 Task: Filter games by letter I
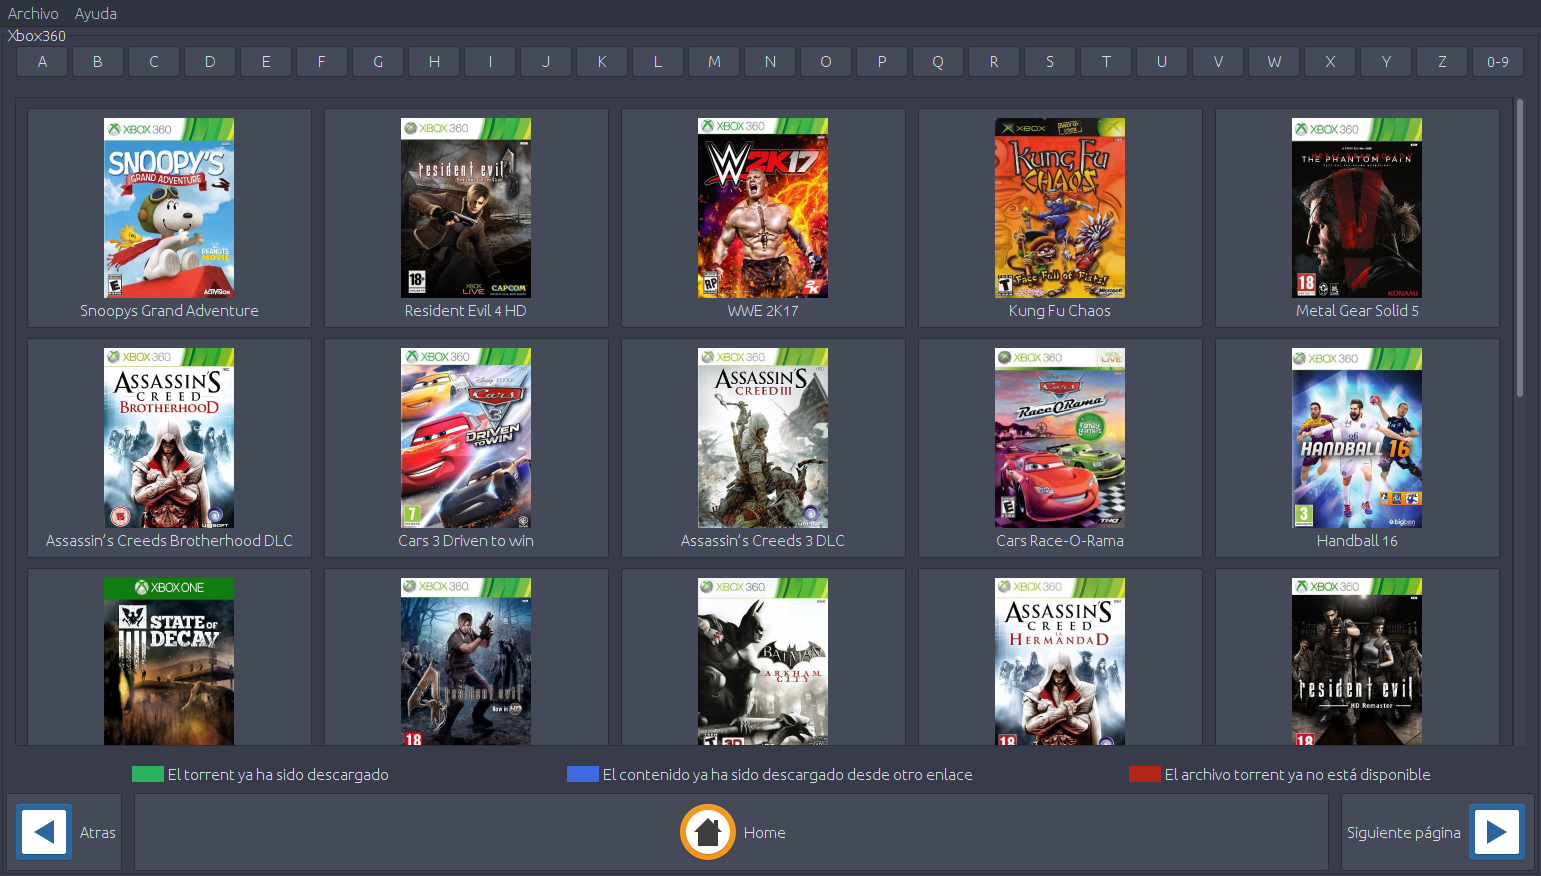[490, 62]
